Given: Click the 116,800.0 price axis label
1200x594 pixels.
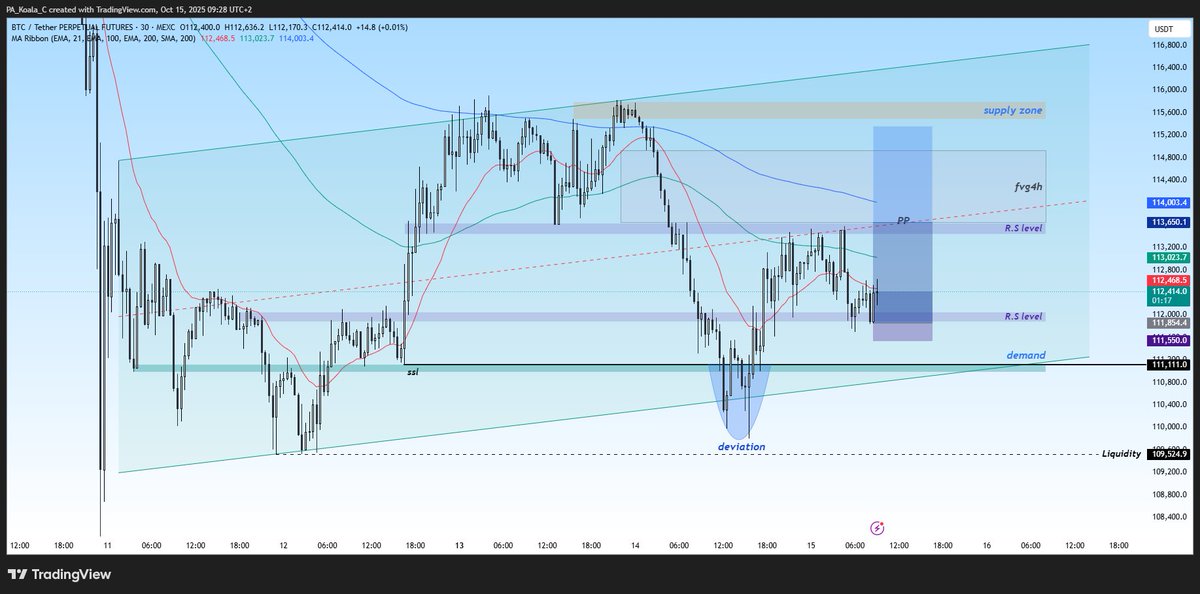Looking at the screenshot, I should point(1167,45).
